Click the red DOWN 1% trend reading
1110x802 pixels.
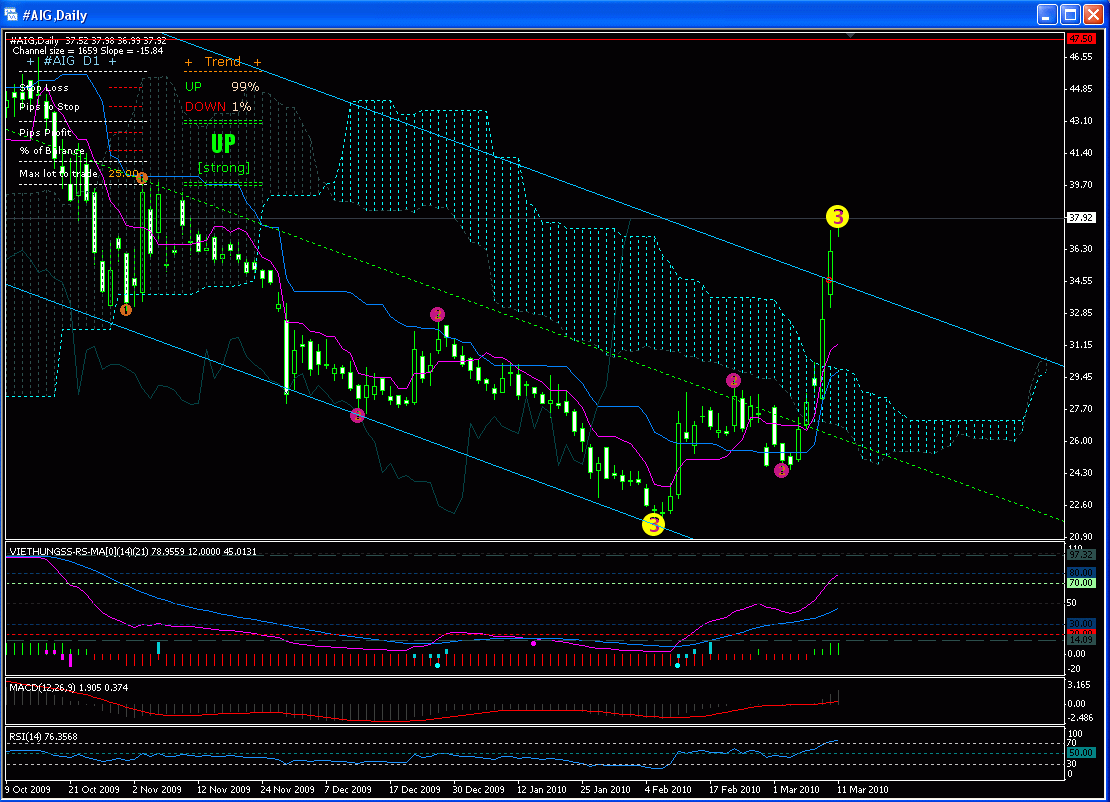[218, 107]
